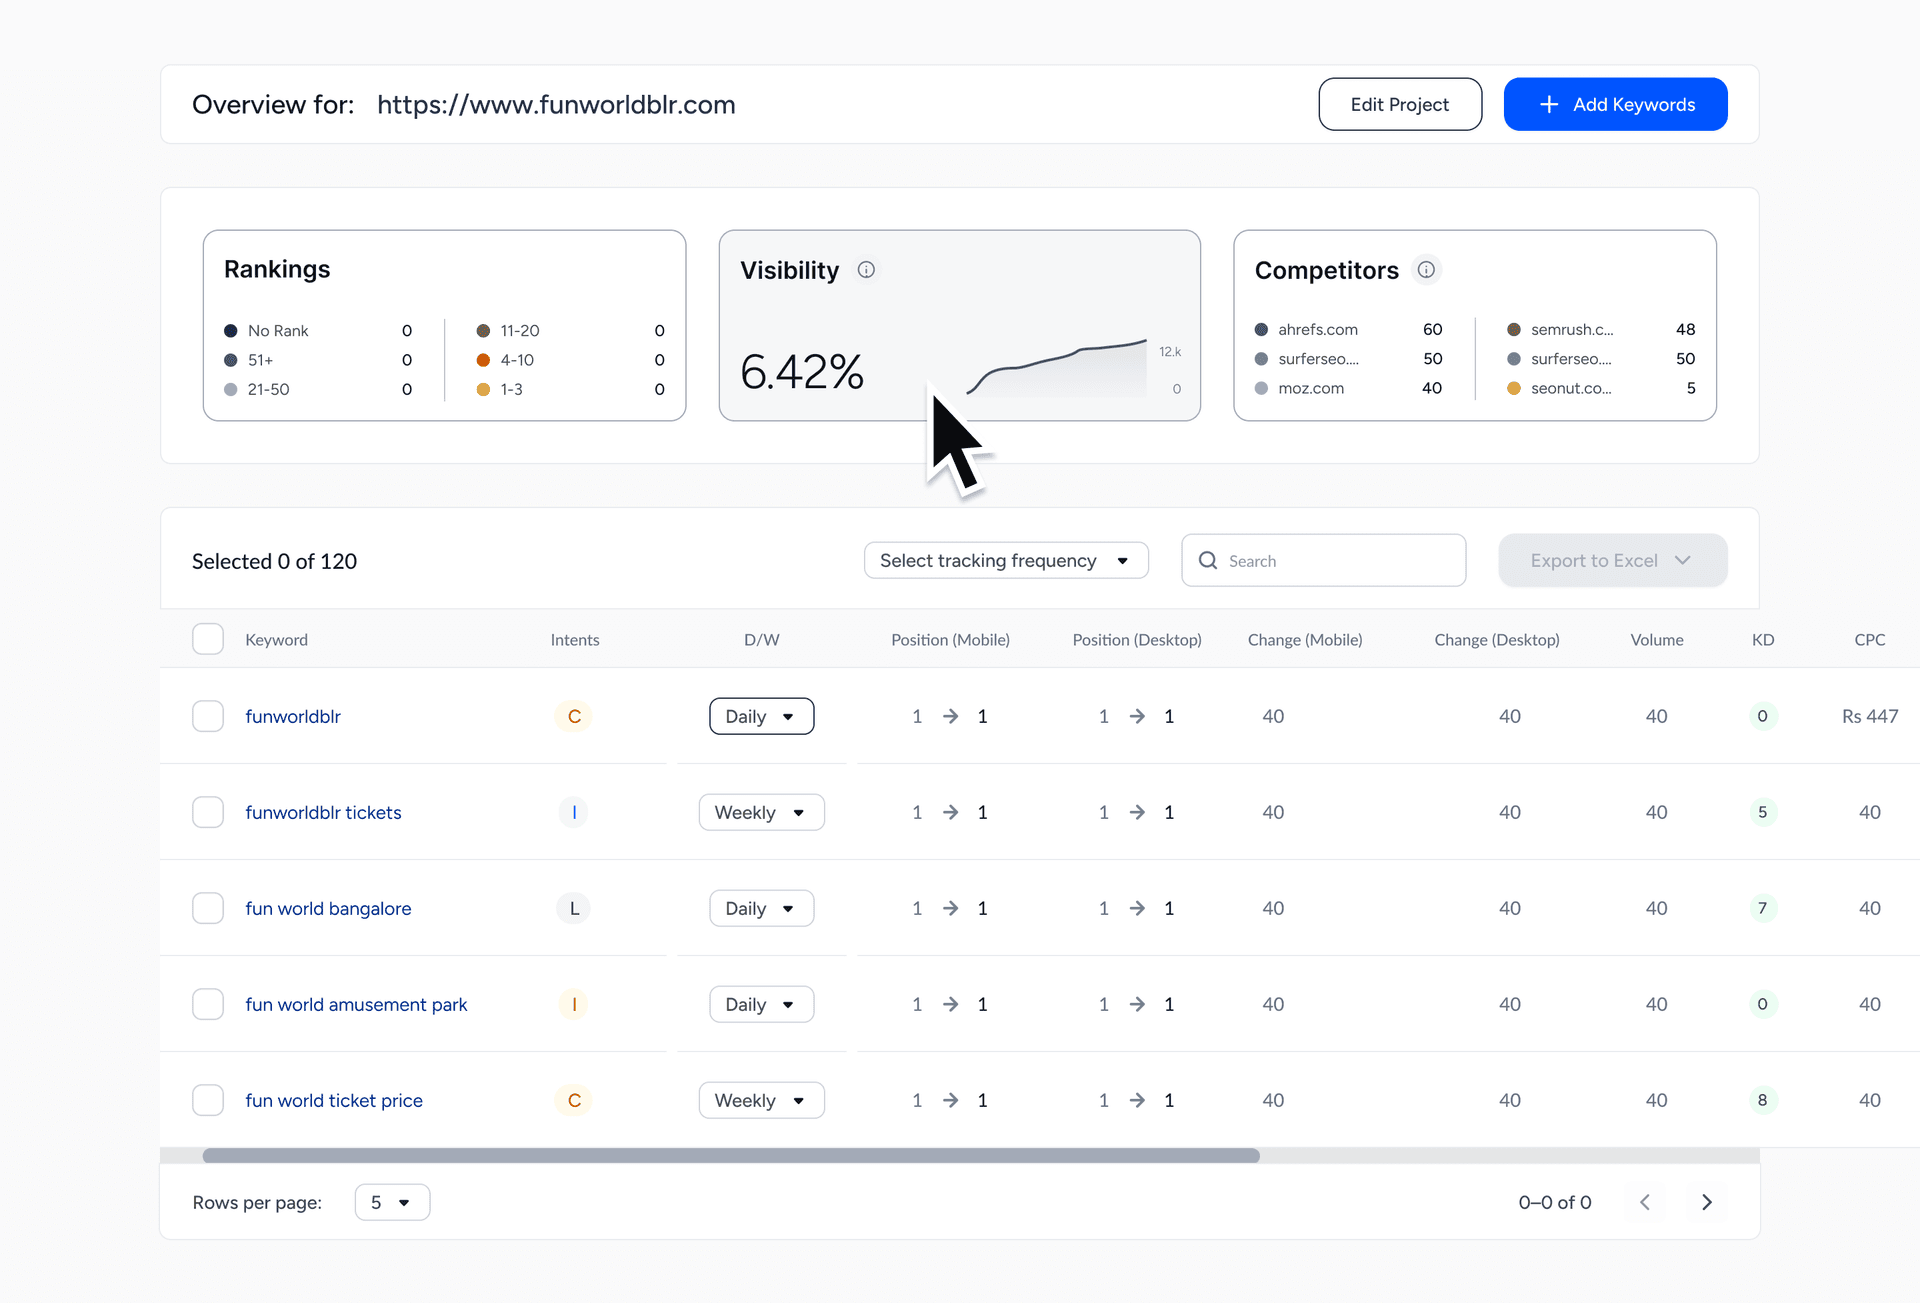Image resolution: width=1920 pixels, height=1303 pixels.
Task: Click the search magnifier icon
Action: (x=1208, y=561)
